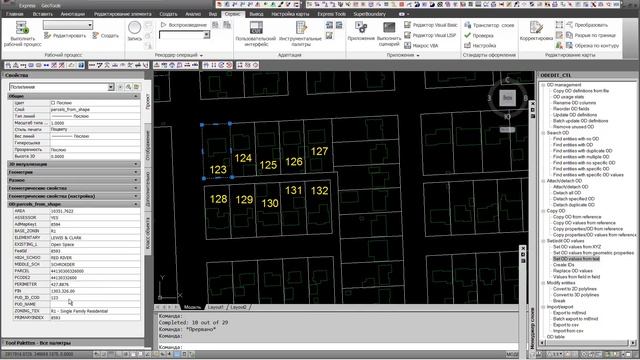Click the Воспроизведение play icon
The height and width of the screenshot is (360, 640).
(x=164, y=25)
